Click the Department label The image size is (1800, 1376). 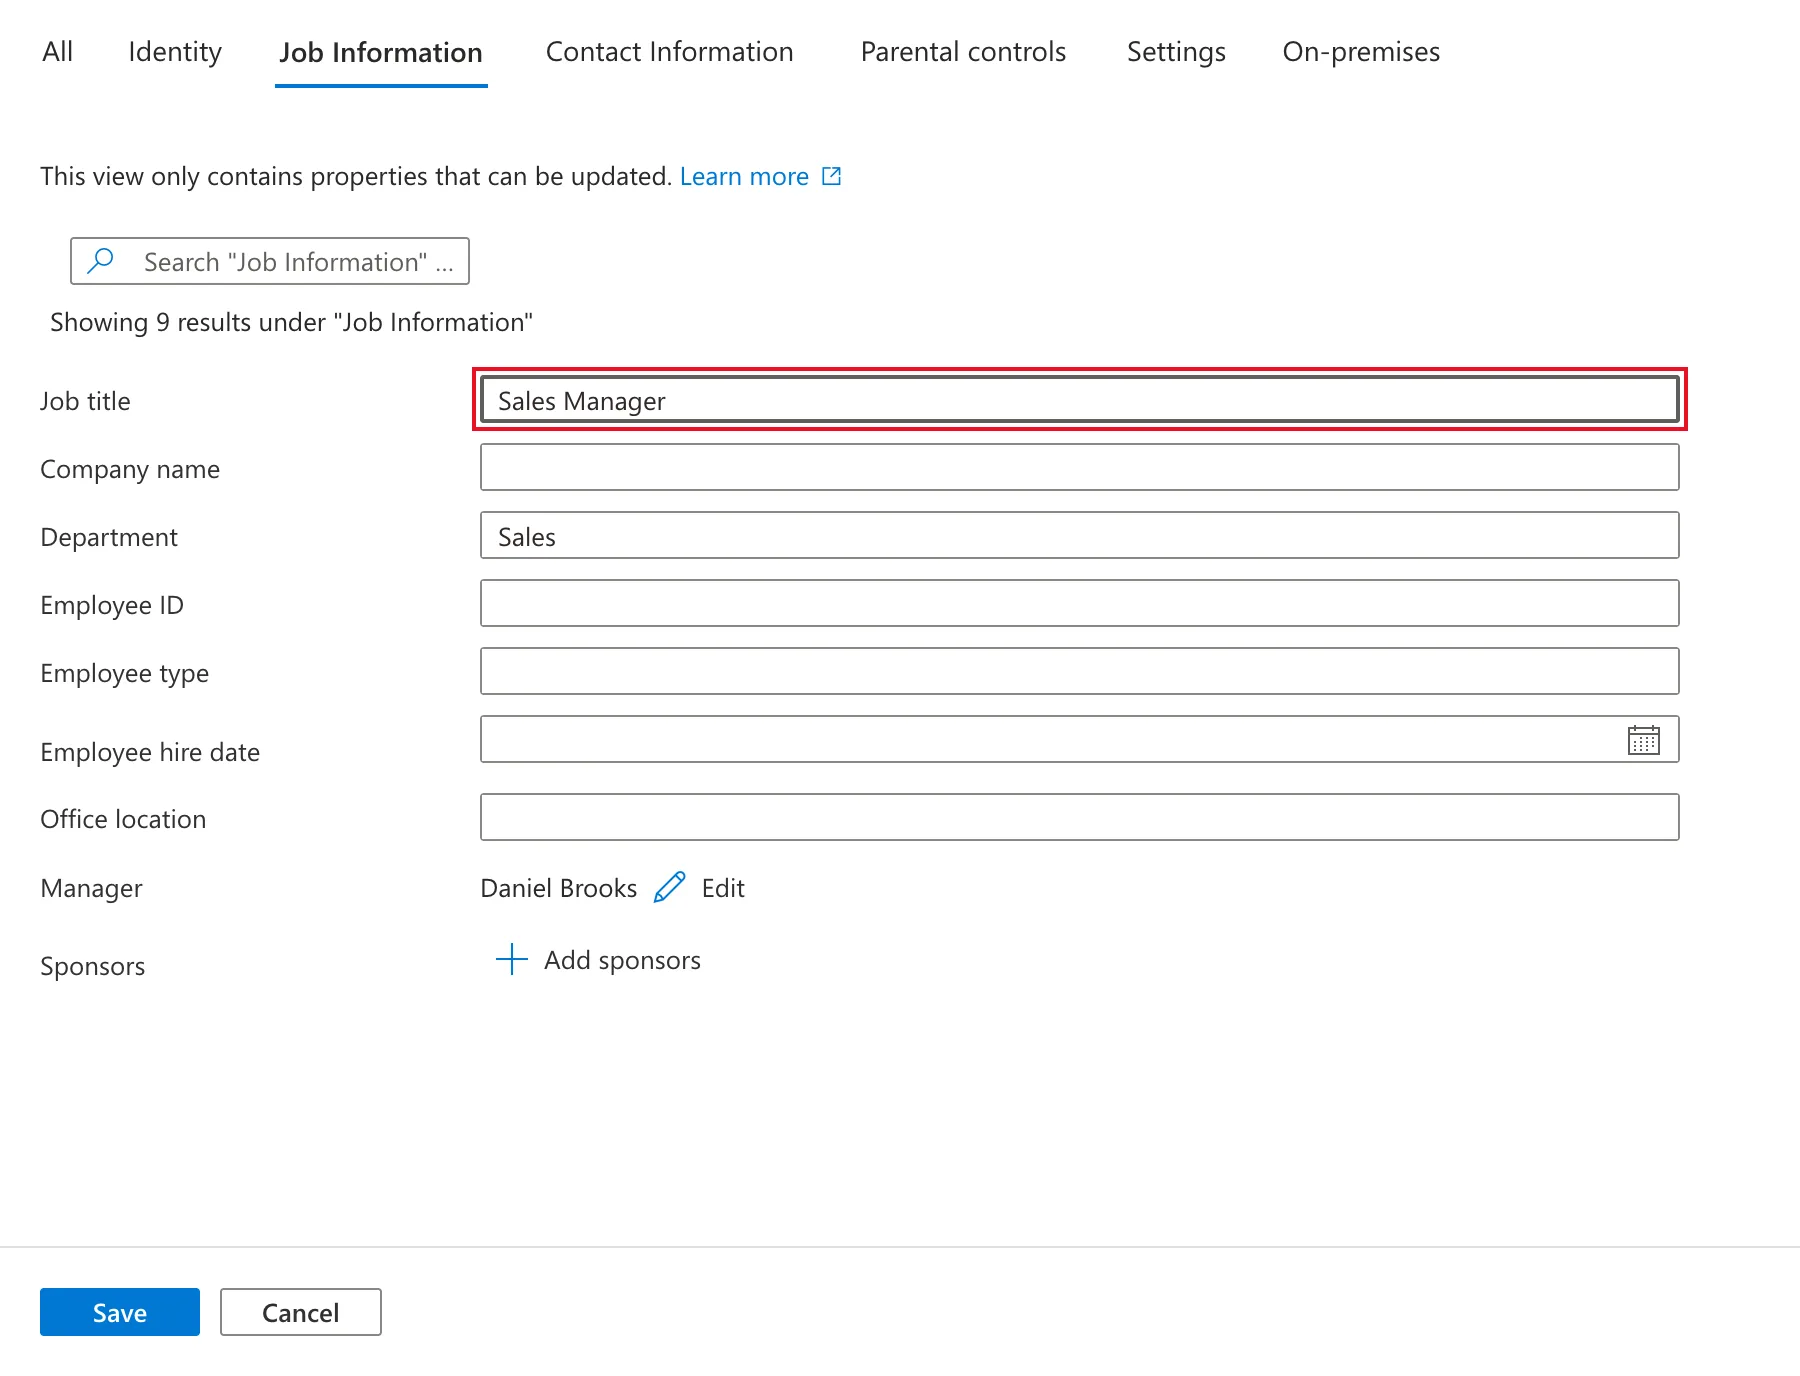(x=109, y=537)
